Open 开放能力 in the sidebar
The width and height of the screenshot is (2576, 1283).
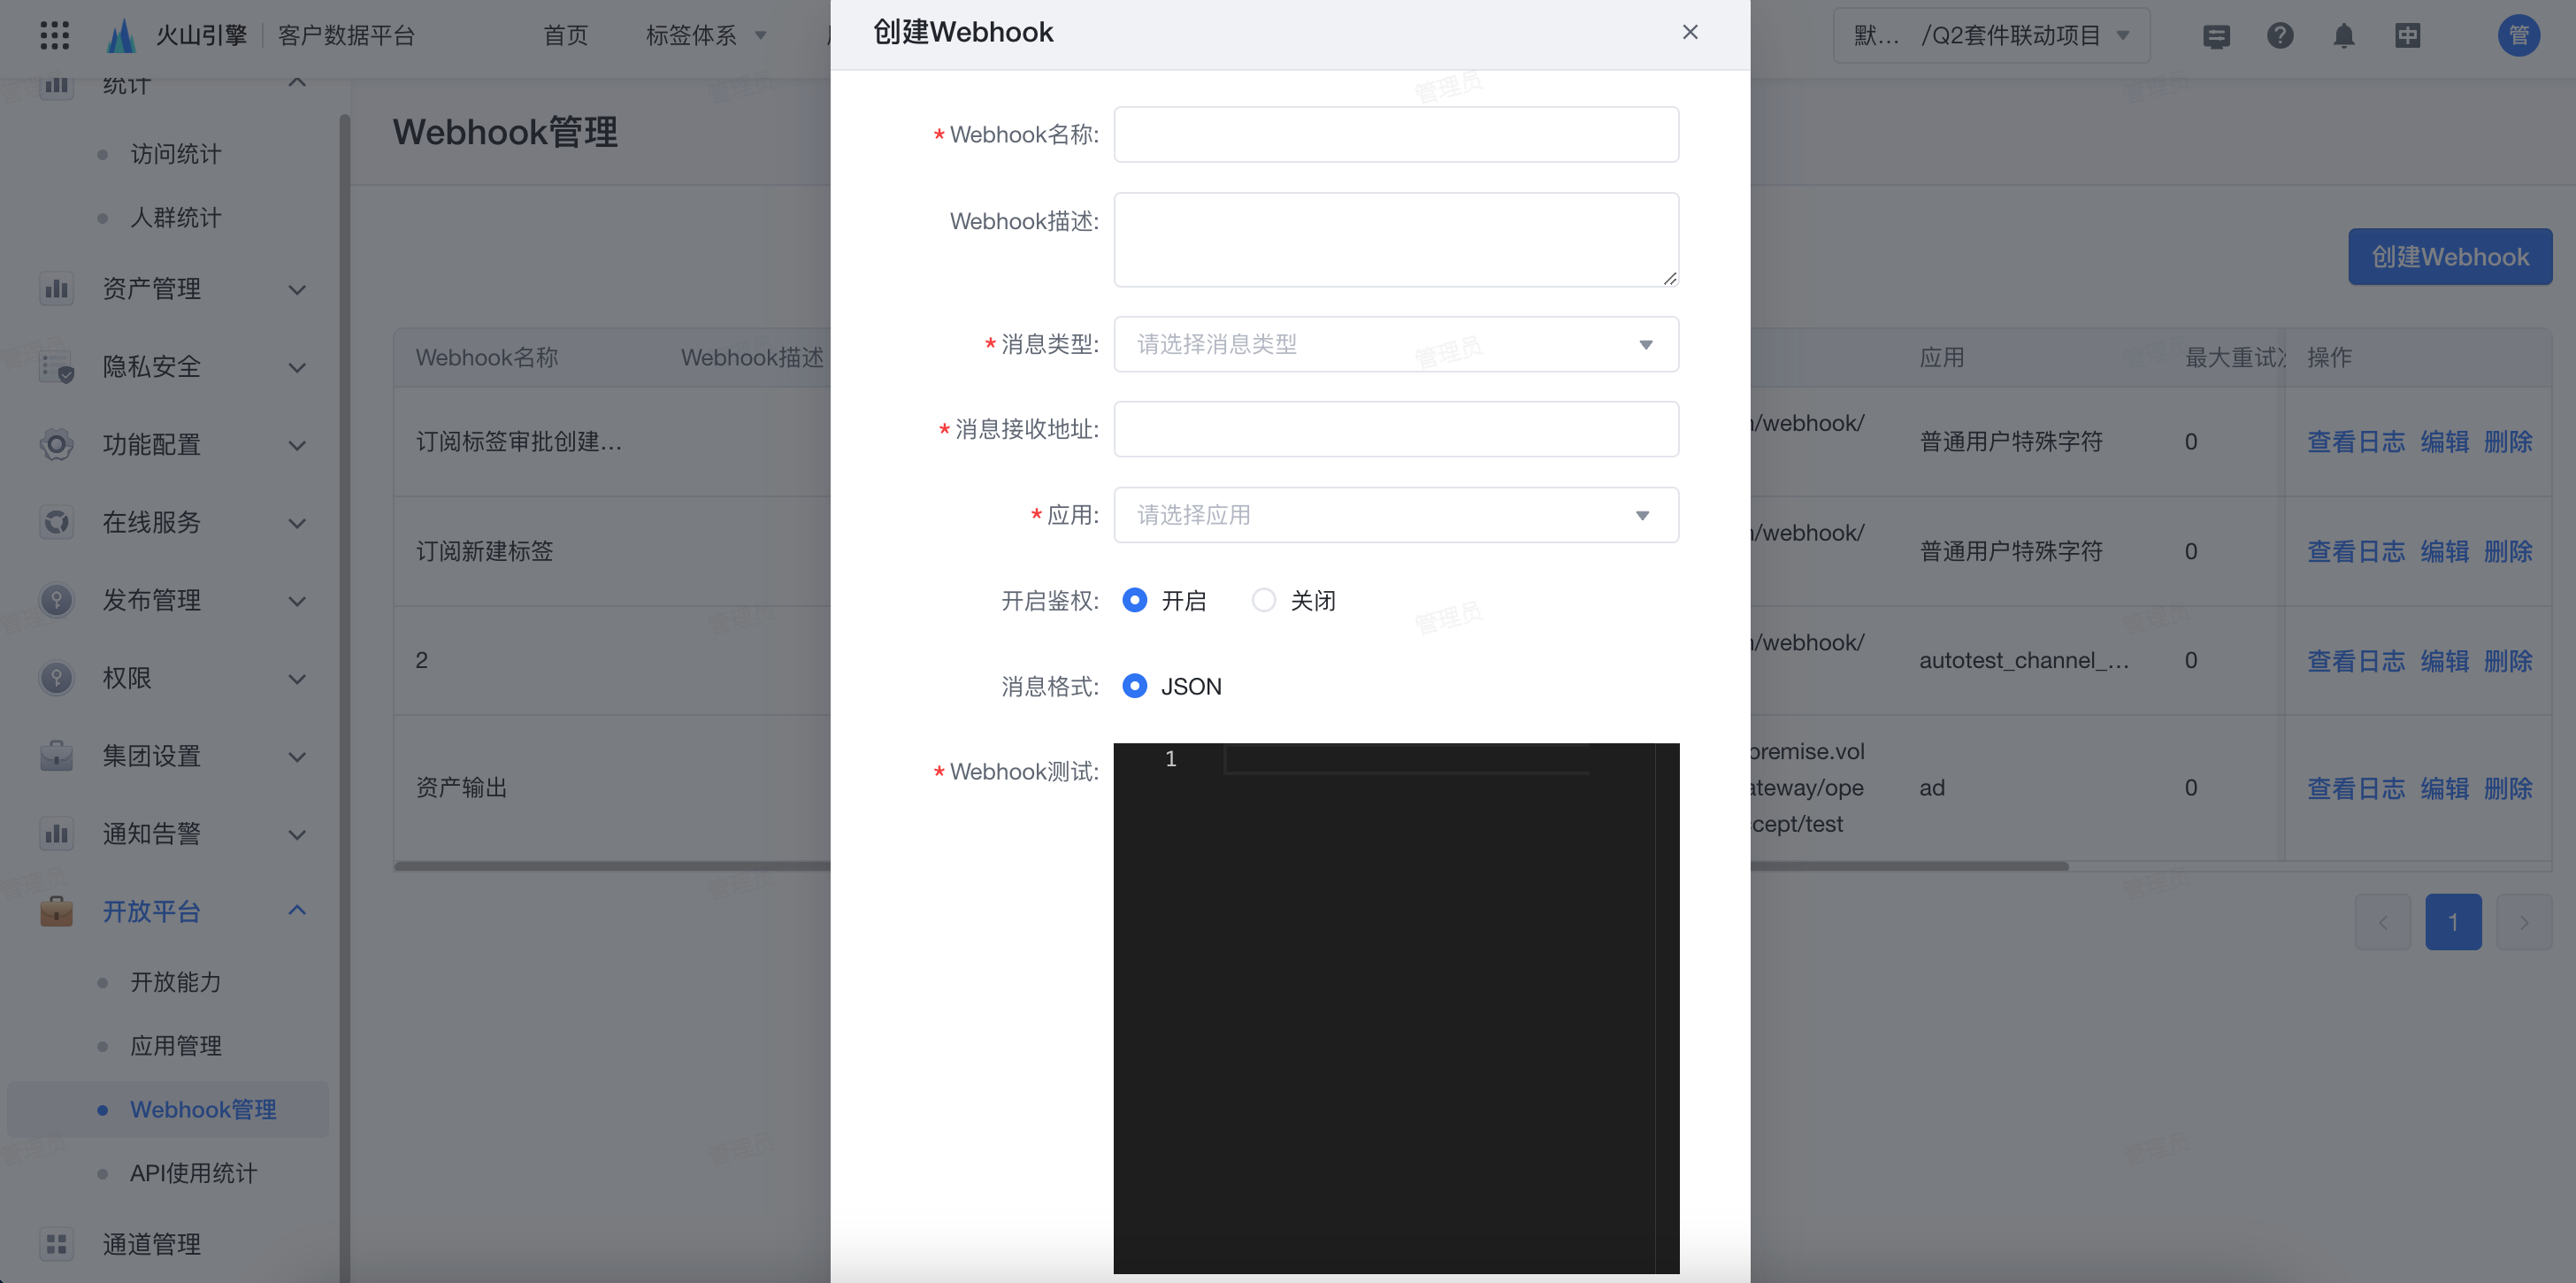tap(176, 982)
